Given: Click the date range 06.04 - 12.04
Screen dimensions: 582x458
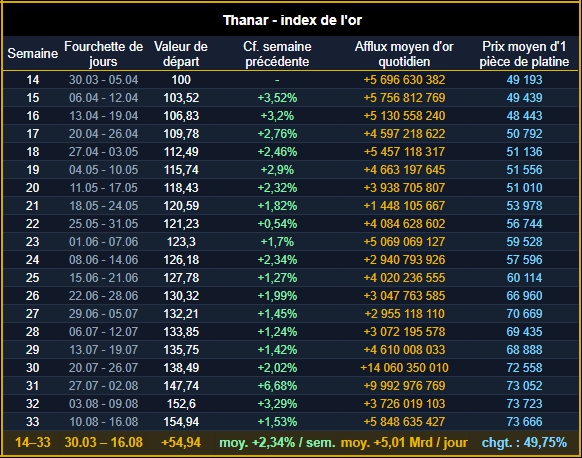Looking at the screenshot, I should pos(103,98).
